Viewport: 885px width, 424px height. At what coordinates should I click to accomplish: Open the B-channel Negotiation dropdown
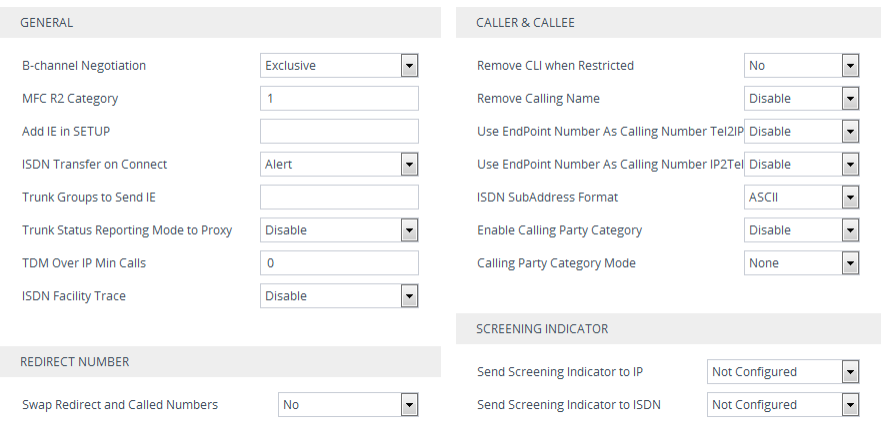click(339, 66)
